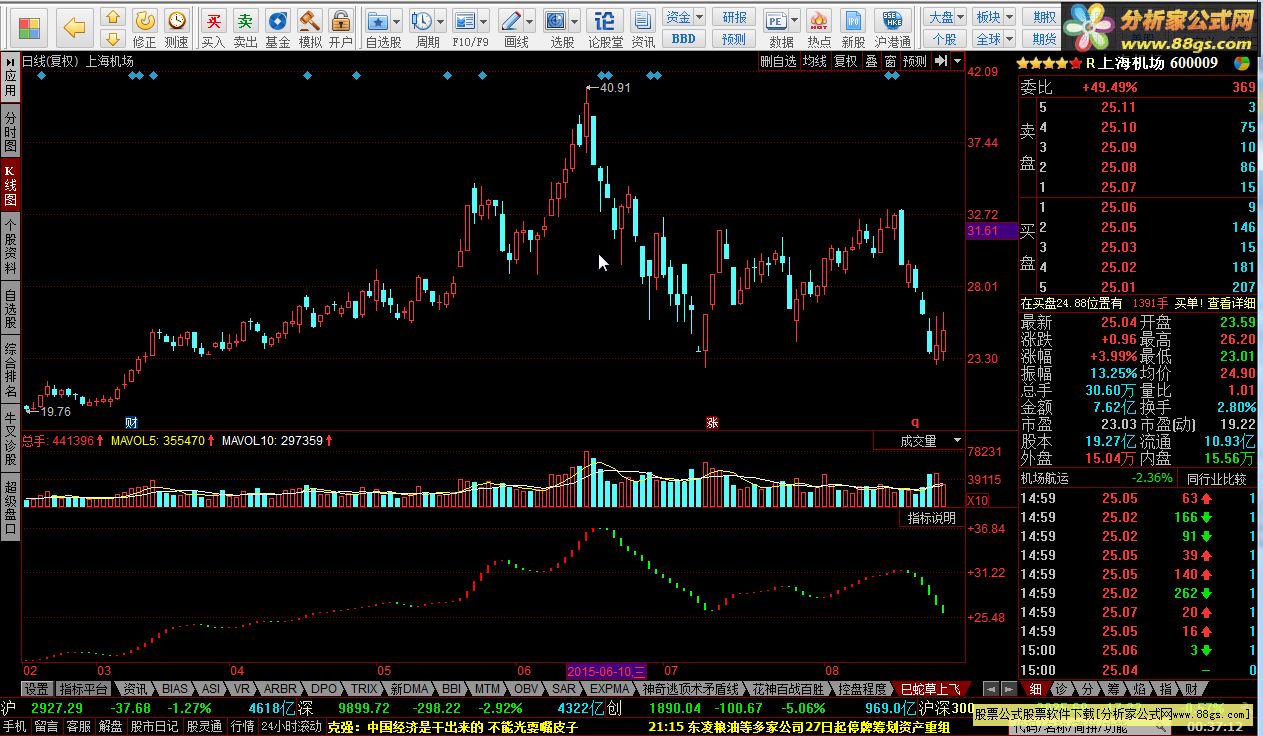Click 查看详细 link in order panel
This screenshot has width=1263, height=736.
point(1230,302)
